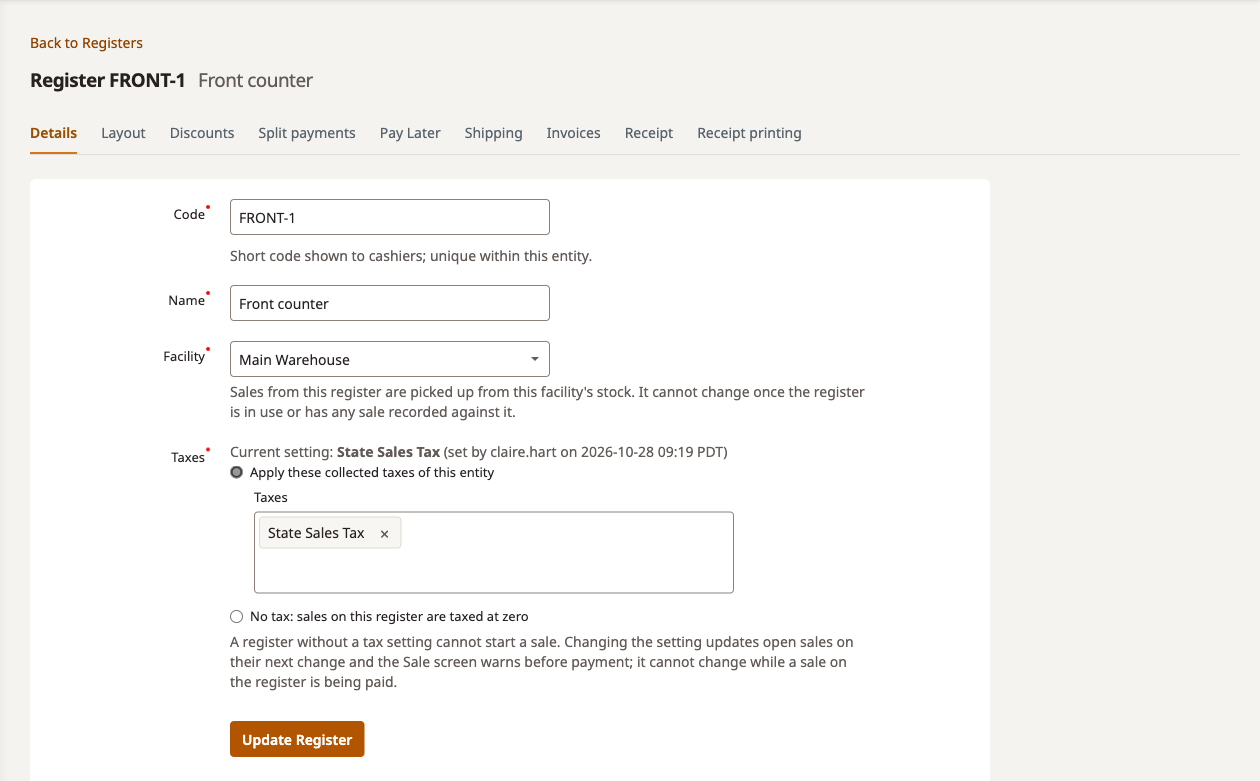The height and width of the screenshot is (781, 1260).
Task: View the Invoices tab
Action: pos(573,133)
